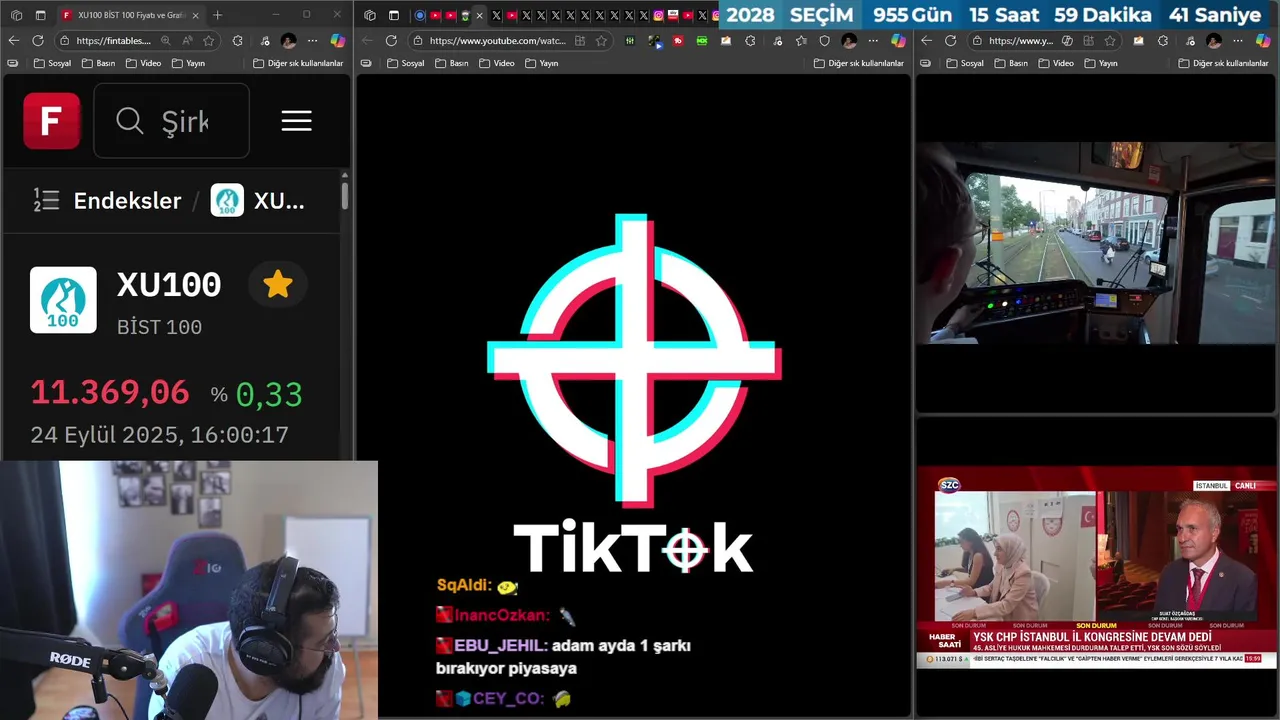
Task: Click the XU... breadcrumb item
Action: tap(258, 200)
